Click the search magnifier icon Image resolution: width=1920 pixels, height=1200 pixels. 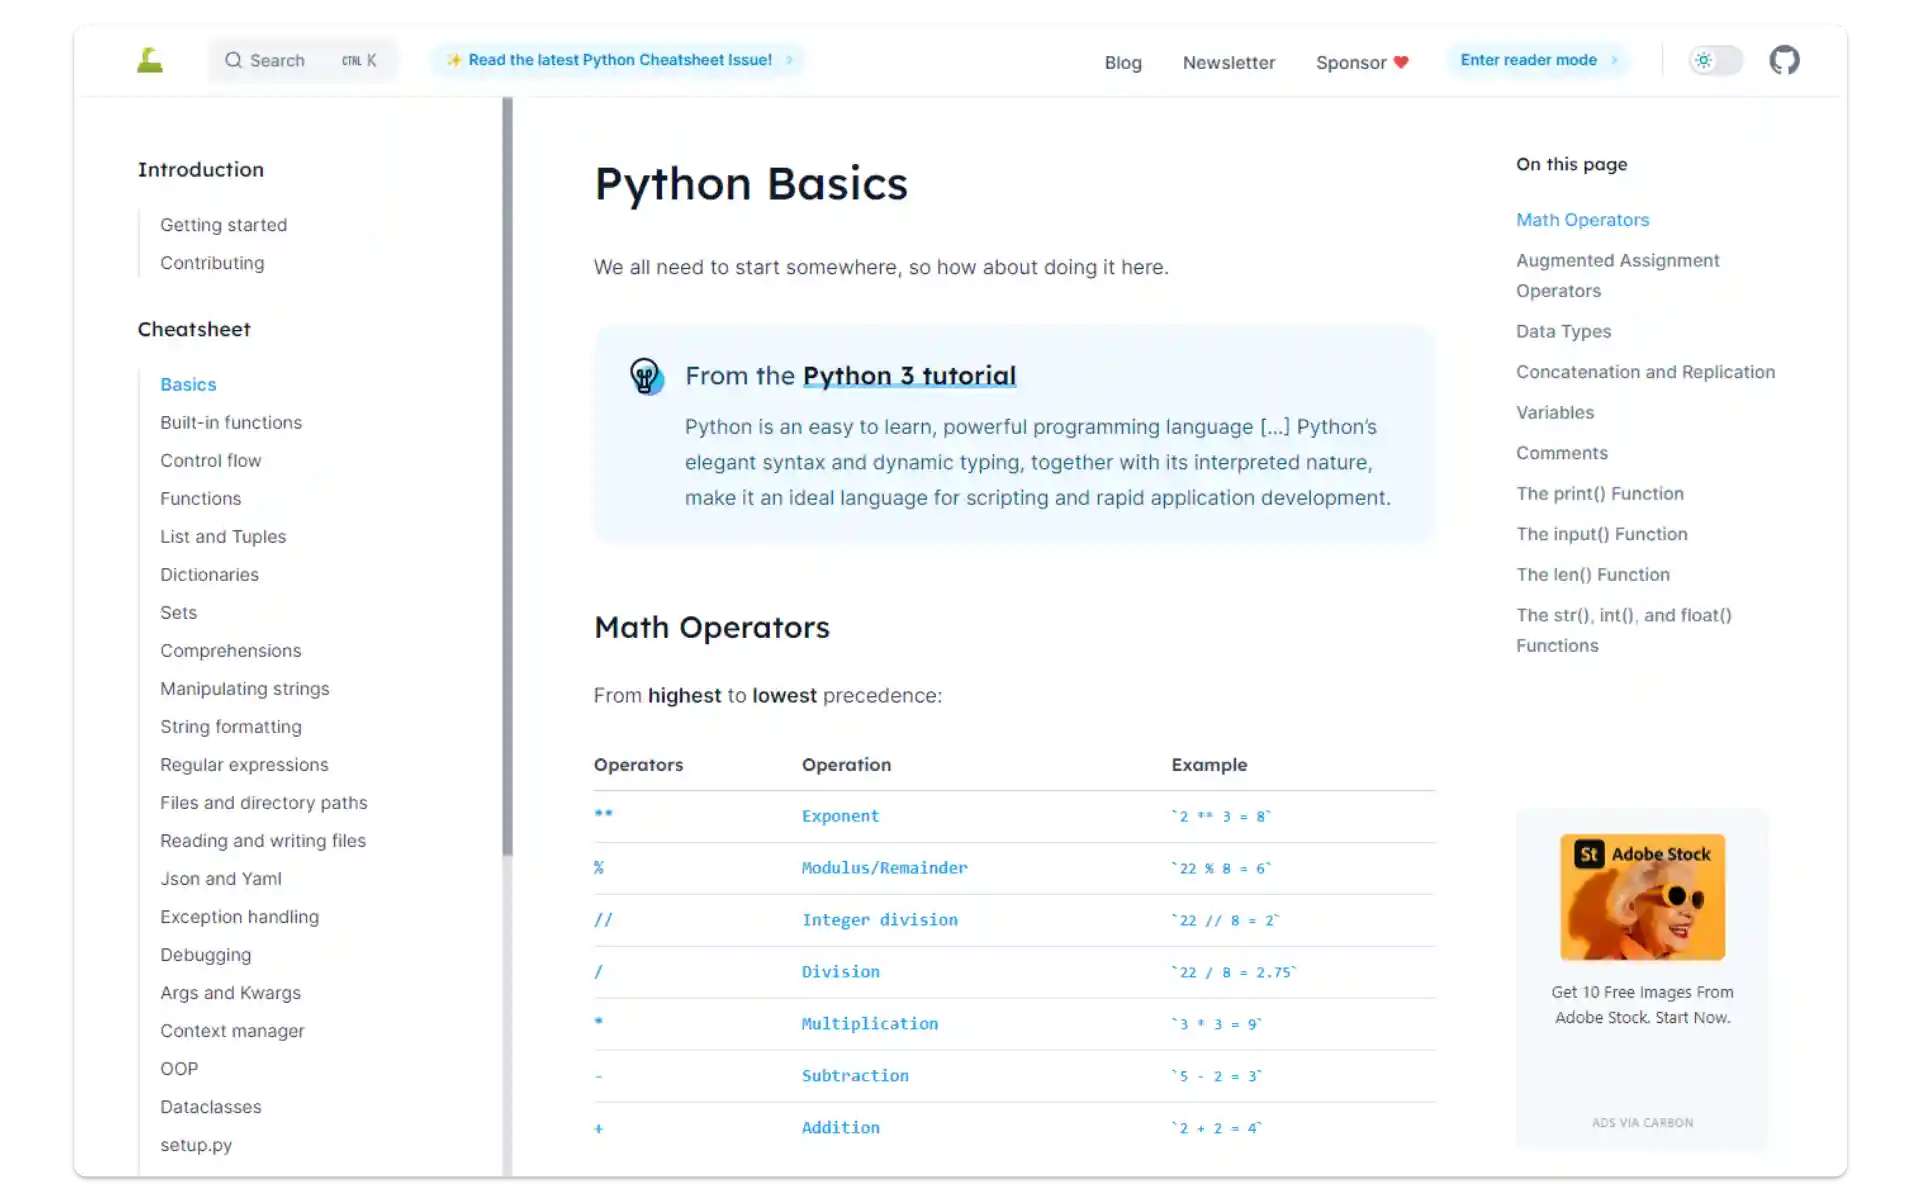(x=233, y=60)
